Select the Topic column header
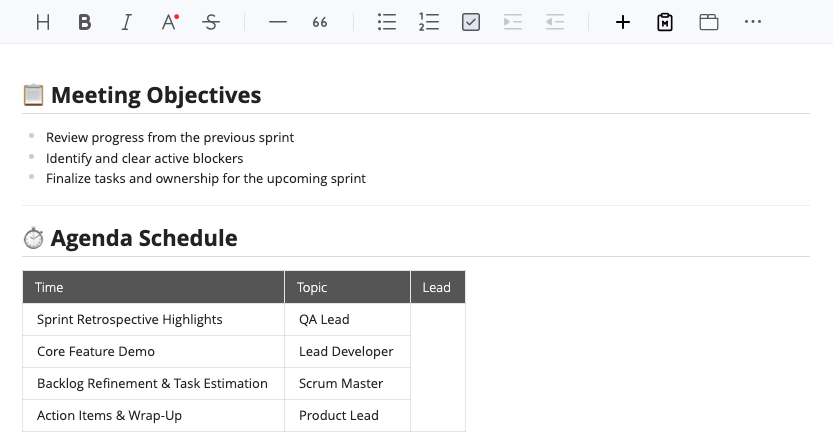This screenshot has width=833, height=442. click(x=347, y=287)
